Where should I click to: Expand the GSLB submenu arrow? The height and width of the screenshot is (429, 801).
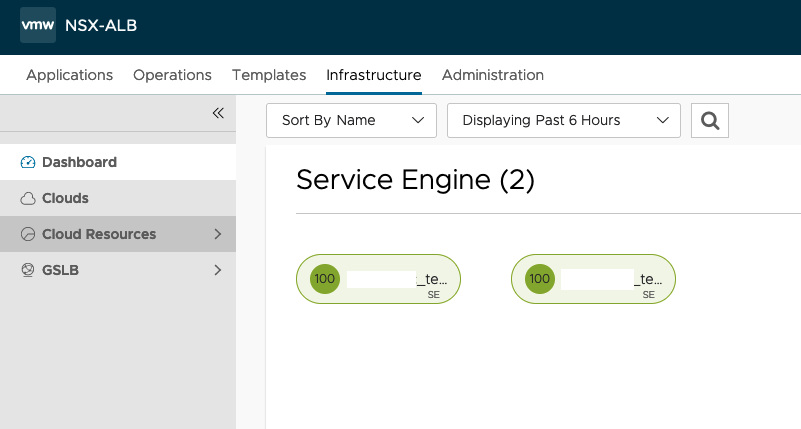click(x=218, y=270)
